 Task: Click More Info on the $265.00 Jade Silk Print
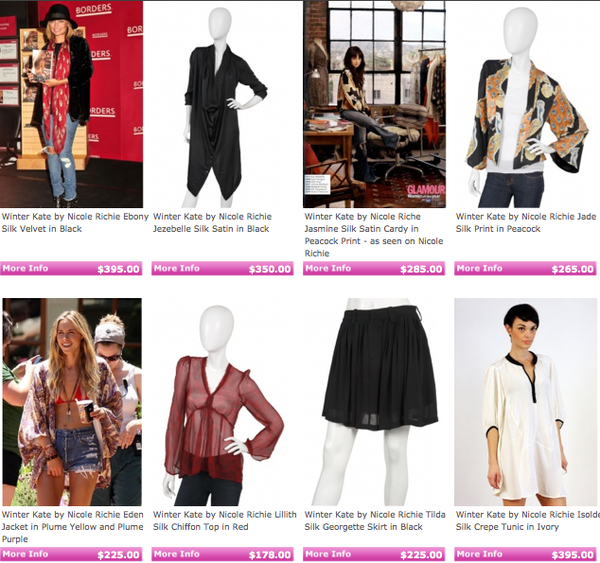[479, 268]
